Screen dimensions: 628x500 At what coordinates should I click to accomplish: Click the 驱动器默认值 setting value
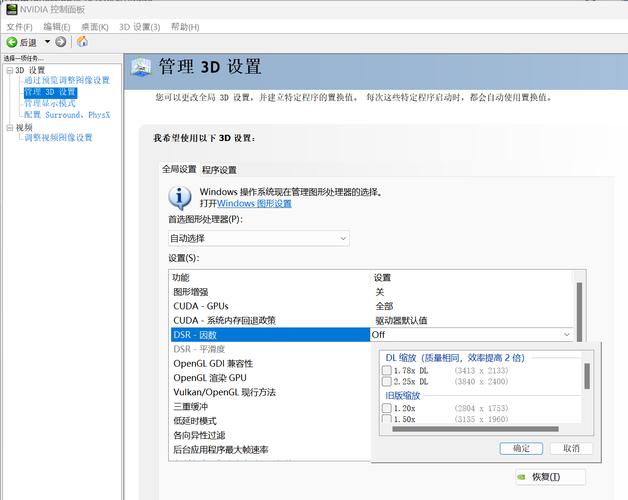pyautogui.click(x=401, y=321)
